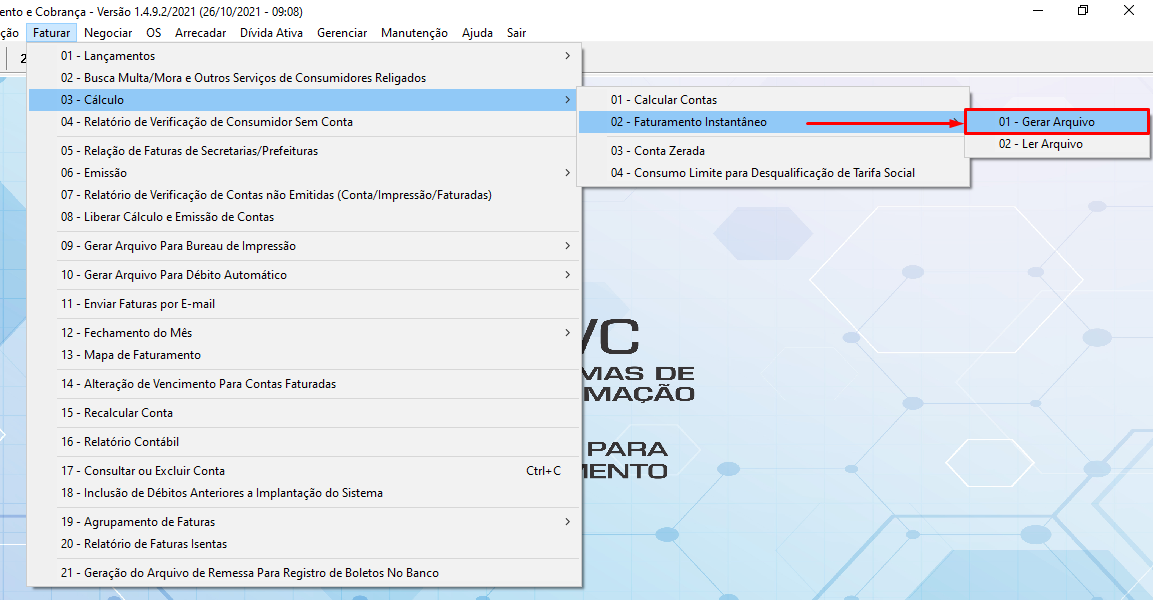This screenshot has width=1153, height=600.
Task: Select Sair from the menu bar
Action: click(516, 32)
